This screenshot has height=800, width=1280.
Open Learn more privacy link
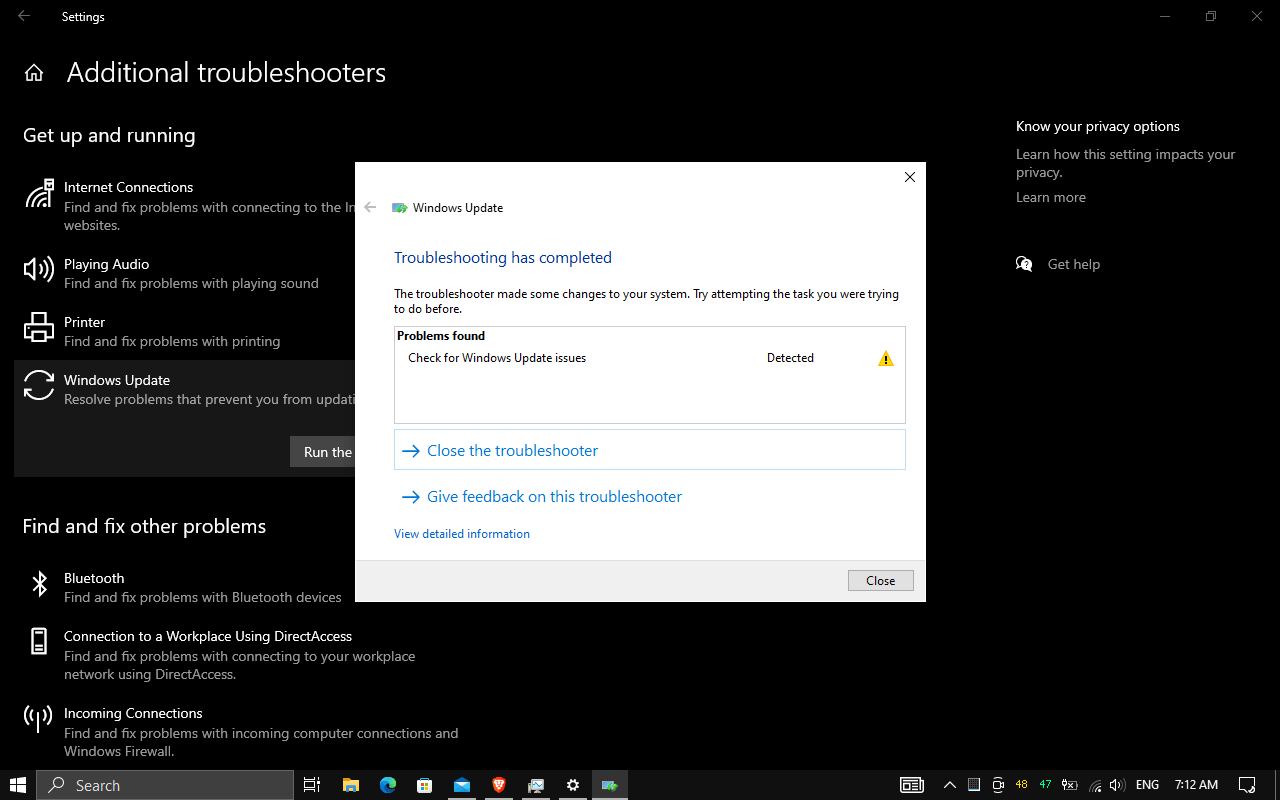click(1050, 197)
